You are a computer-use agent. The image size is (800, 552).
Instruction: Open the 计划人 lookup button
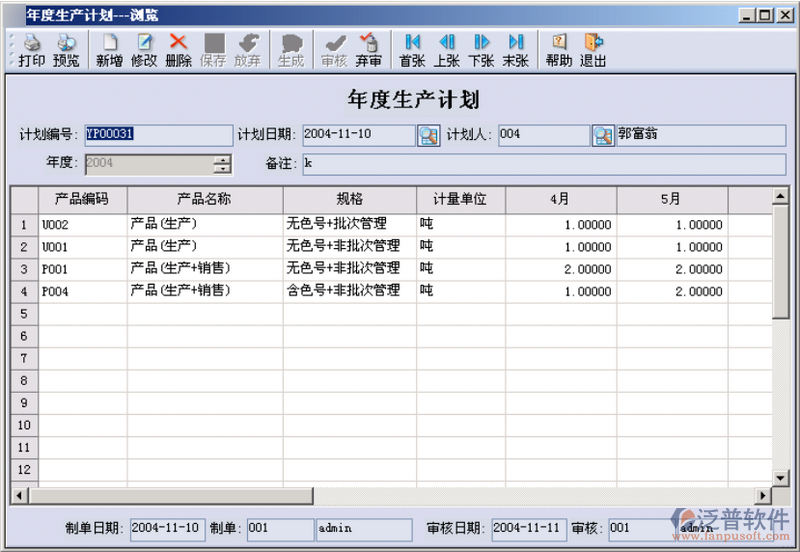602,135
